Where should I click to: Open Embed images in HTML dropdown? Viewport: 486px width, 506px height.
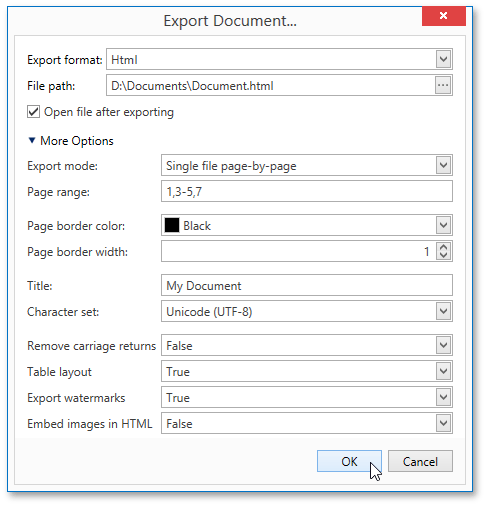pyautogui.click(x=443, y=423)
